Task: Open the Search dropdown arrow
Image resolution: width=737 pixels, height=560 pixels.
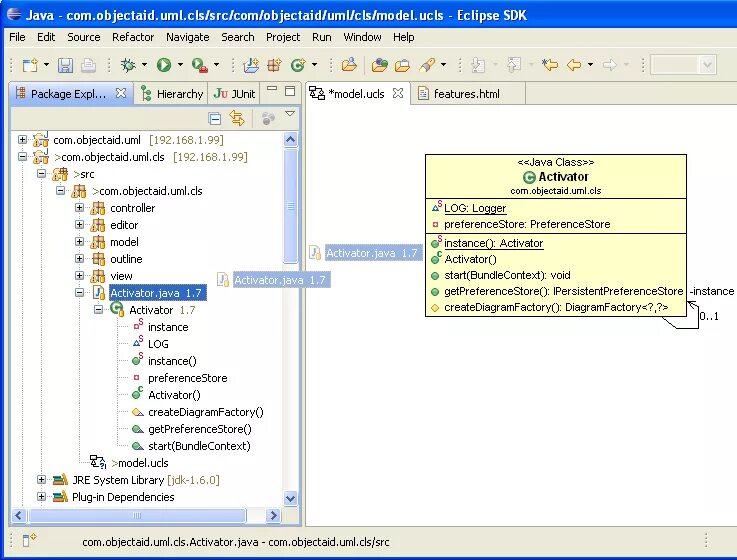Action: pyautogui.click(x=443, y=65)
